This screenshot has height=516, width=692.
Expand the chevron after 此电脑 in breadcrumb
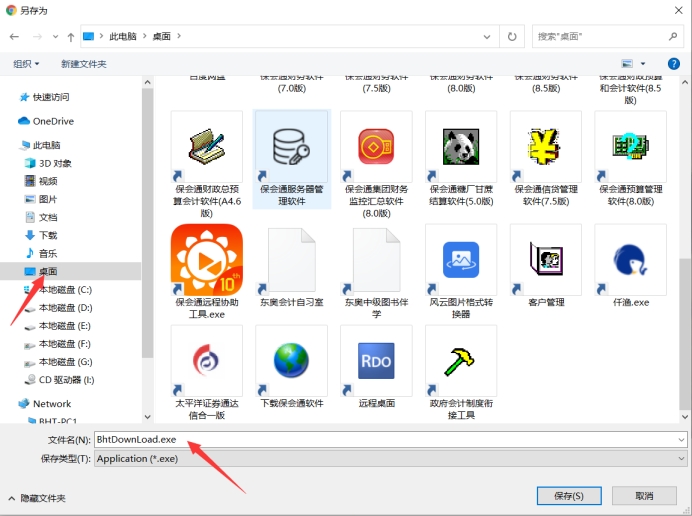pos(144,36)
